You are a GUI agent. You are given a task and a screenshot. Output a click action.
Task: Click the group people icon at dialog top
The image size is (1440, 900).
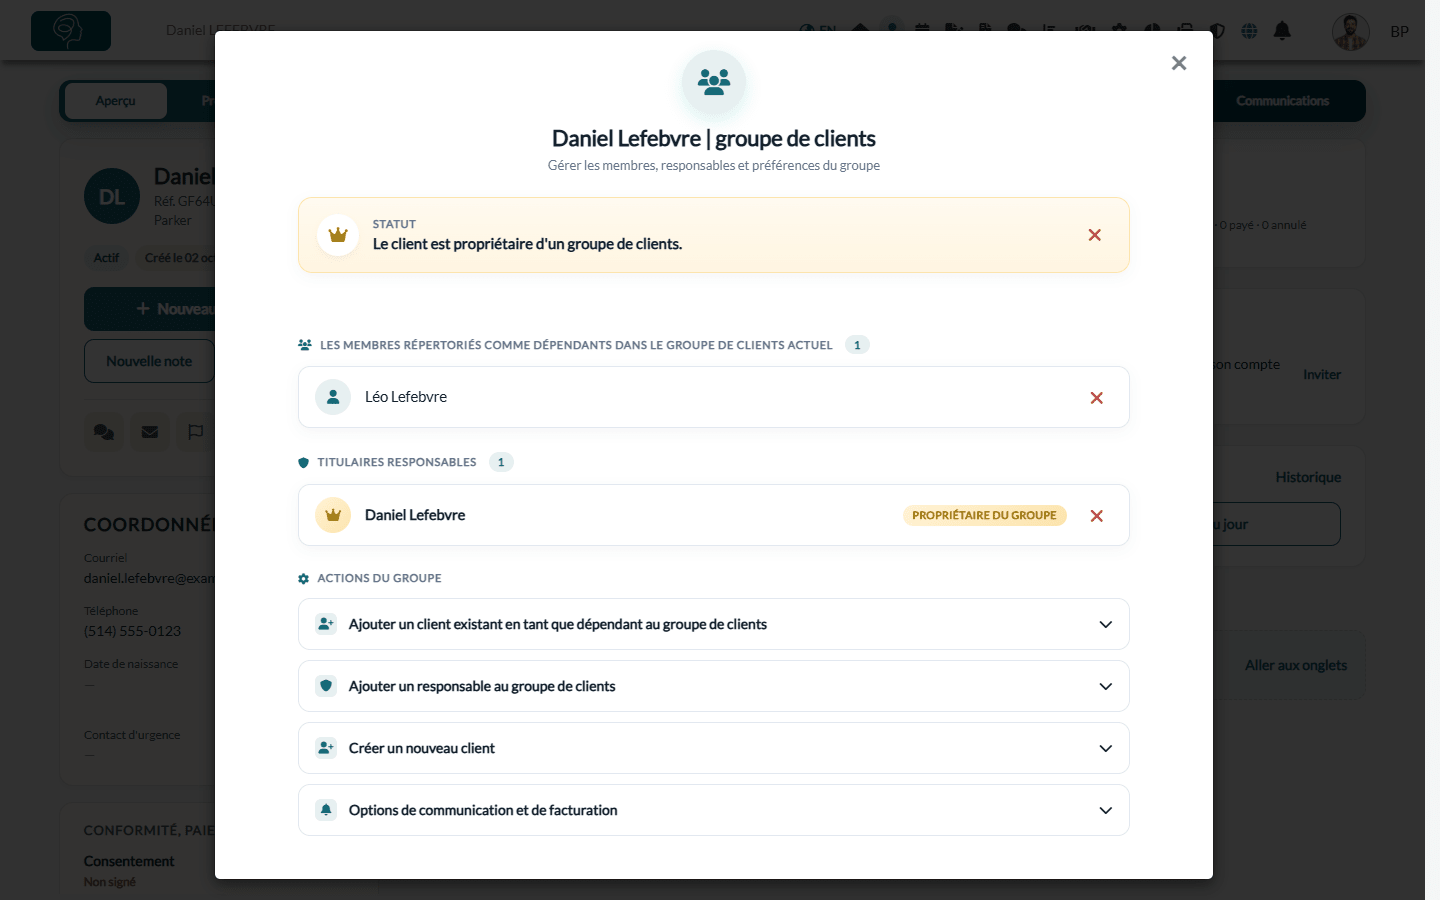[714, 82]
